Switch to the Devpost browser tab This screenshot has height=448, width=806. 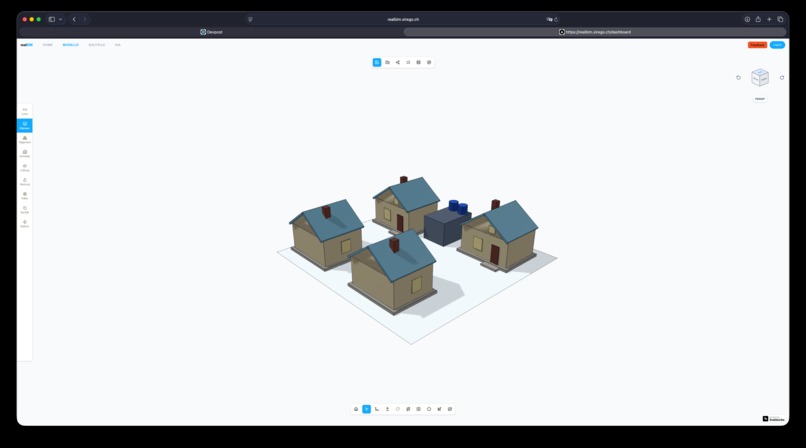coord(211,32)
